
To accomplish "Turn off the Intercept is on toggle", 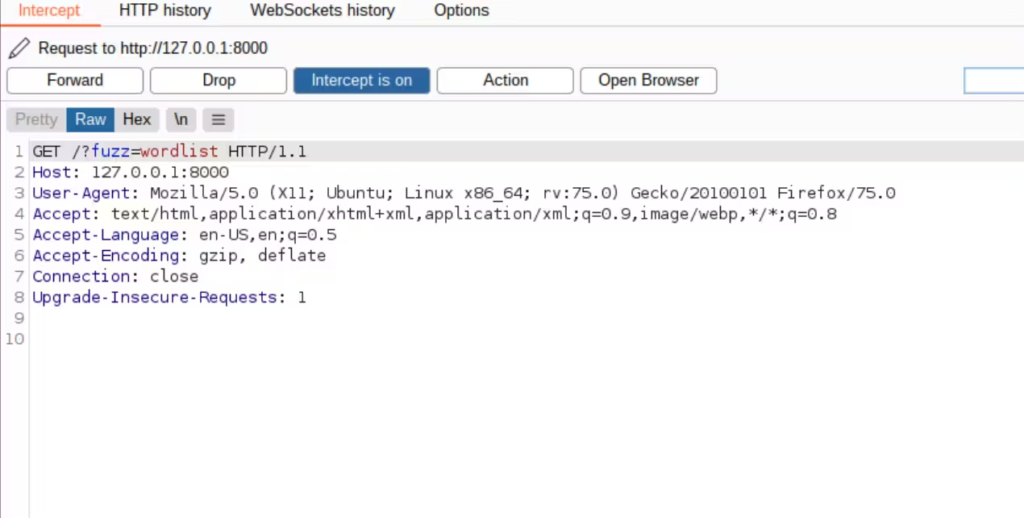I will coord(362,80).
